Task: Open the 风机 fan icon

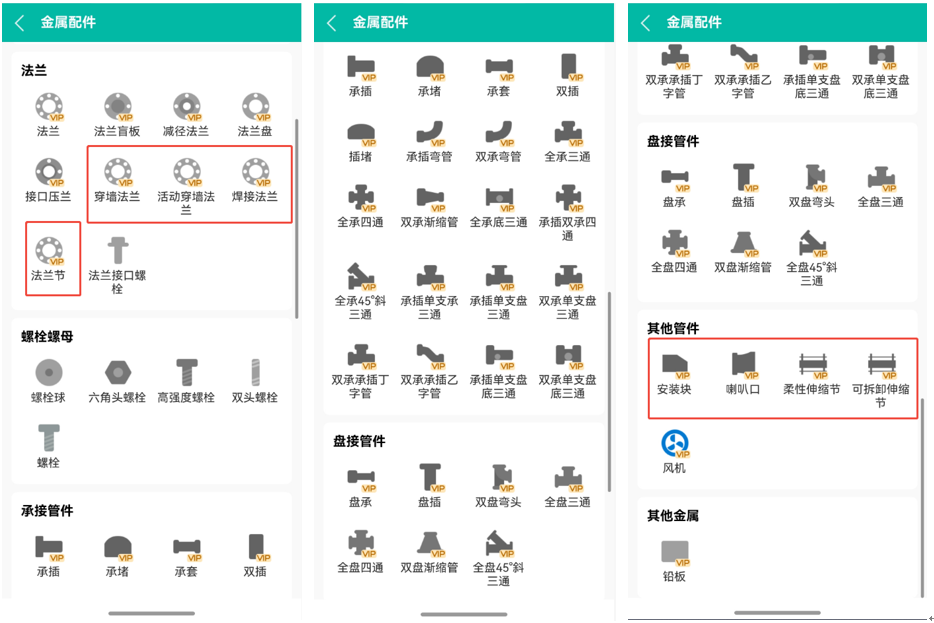Action: [674, 444]
